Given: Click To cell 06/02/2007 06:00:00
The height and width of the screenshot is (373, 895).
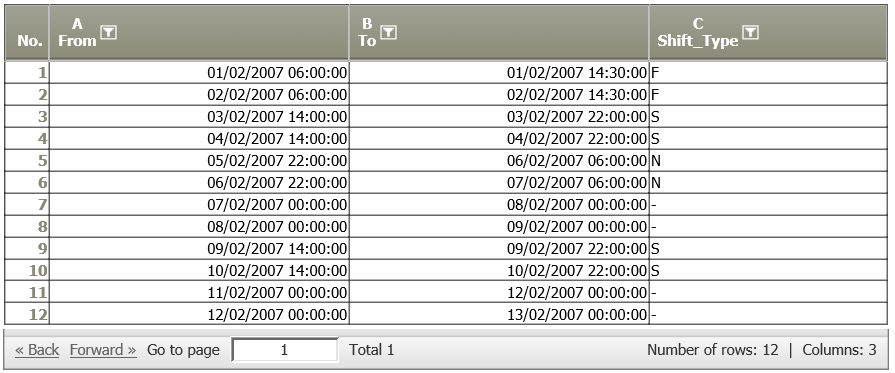Looking at the screenshot, I should tap(499, 161).
